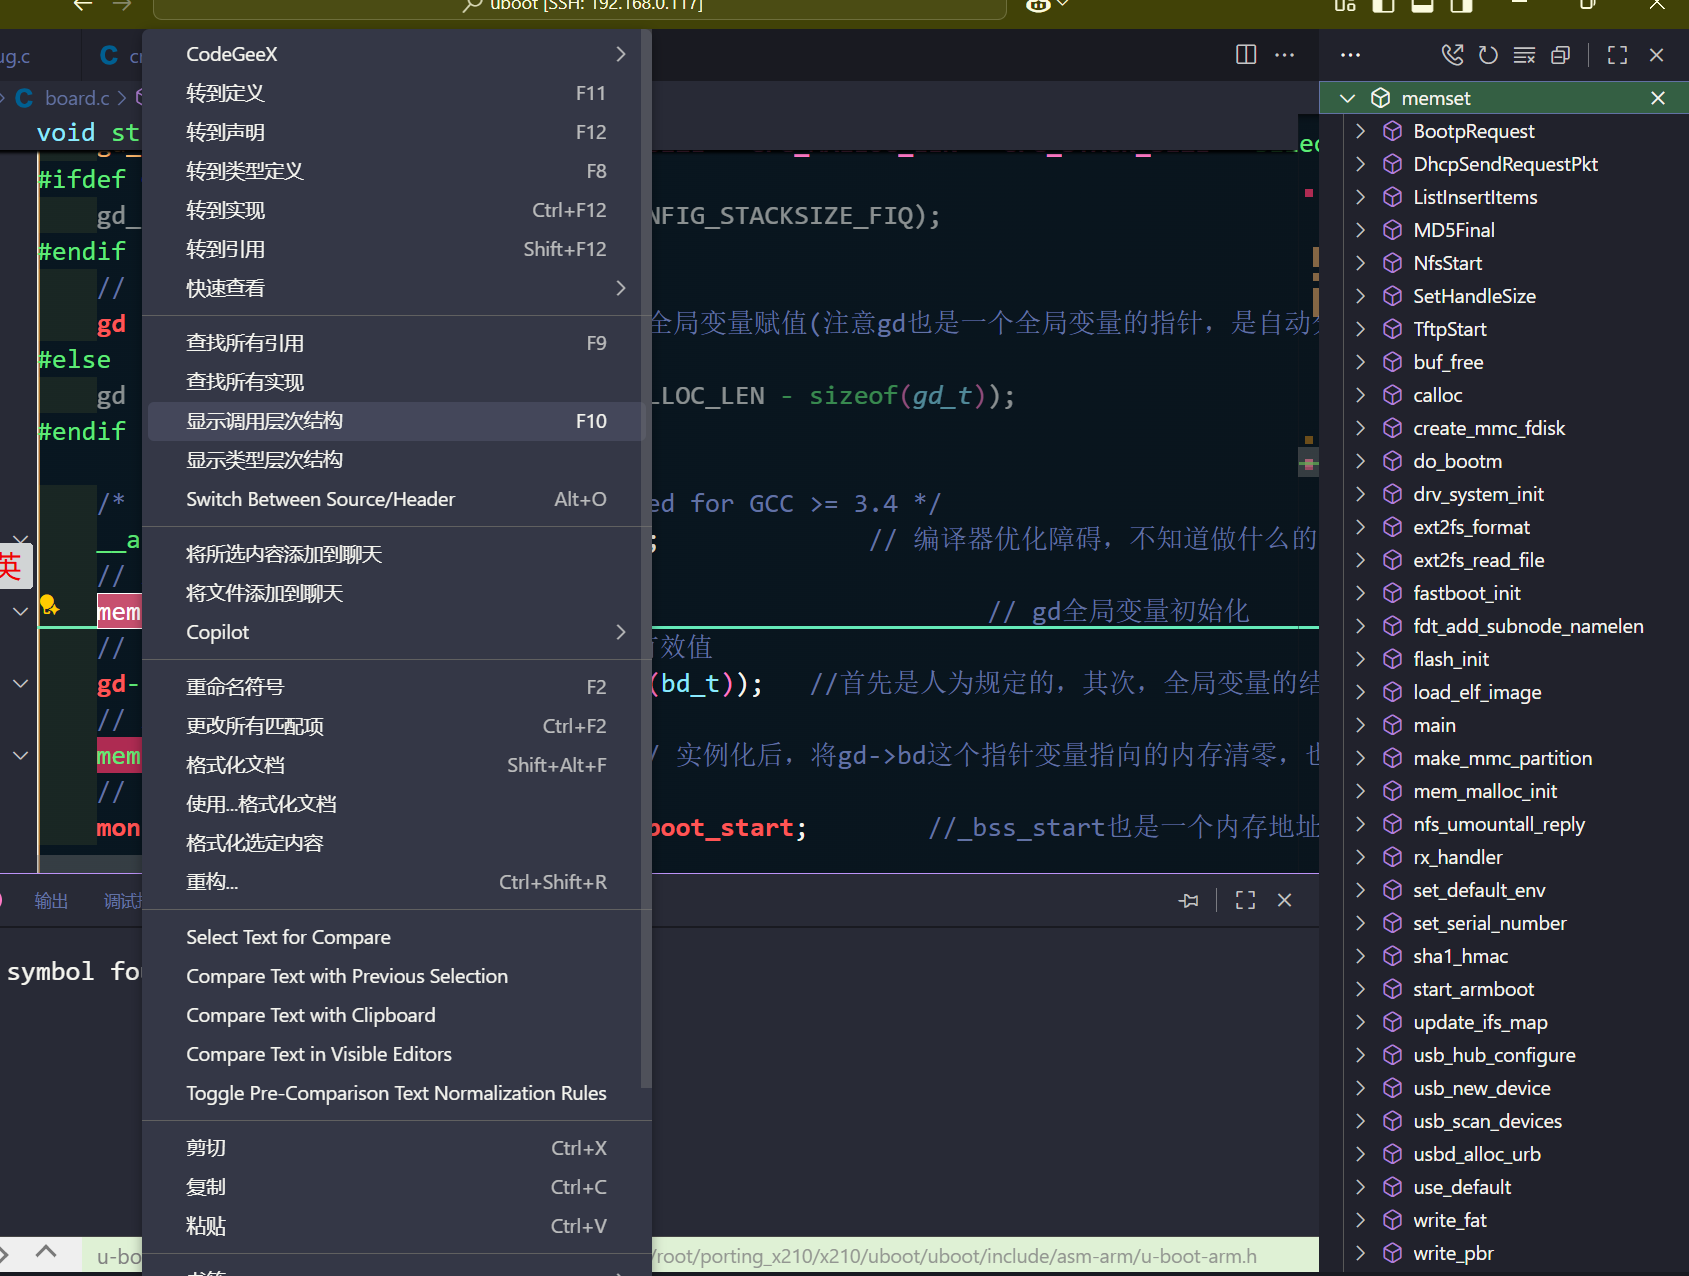The width and height of the screenshot is (1689, 1276).
Task: Dismiss the memset root entry
Action: pyautogui.click(x=1658, y=98)
